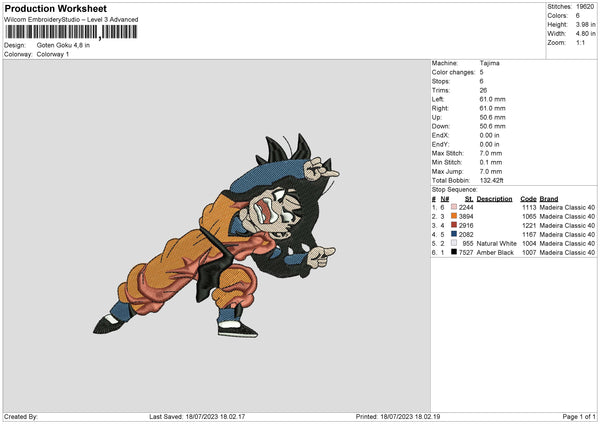
Task: Click the 'Natural White' description text
Action: point(497,243)
